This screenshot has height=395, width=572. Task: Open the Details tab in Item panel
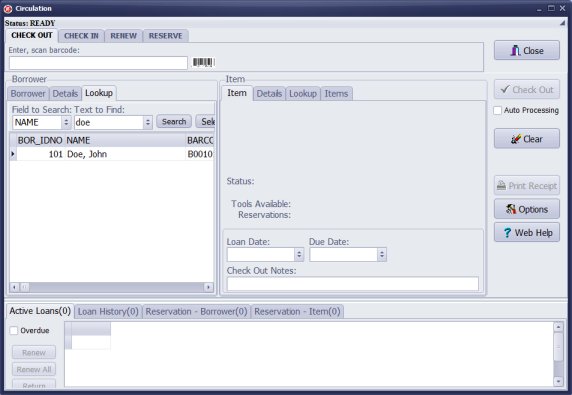tap(269, 94)
